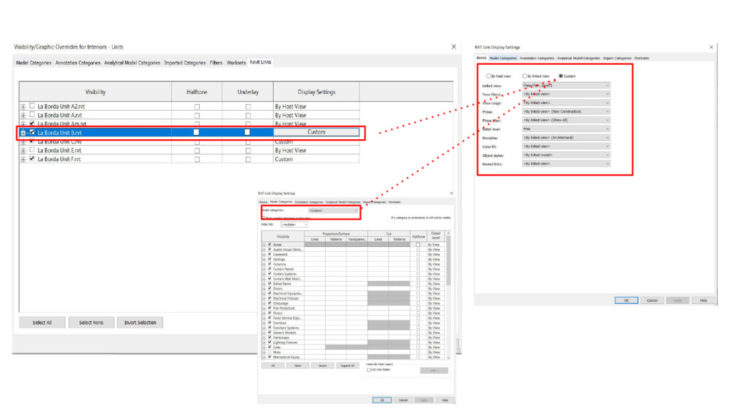Select the By host view radio option

pyautogui.click(x=486, y=75)
